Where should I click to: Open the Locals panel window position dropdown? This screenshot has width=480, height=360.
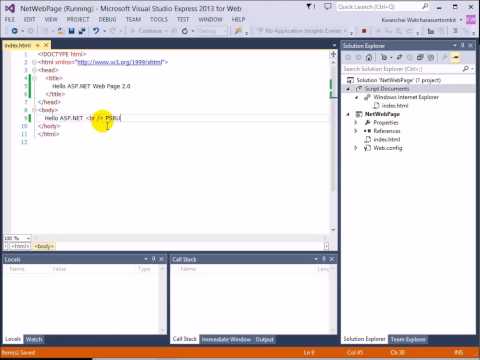click(146, 259)
